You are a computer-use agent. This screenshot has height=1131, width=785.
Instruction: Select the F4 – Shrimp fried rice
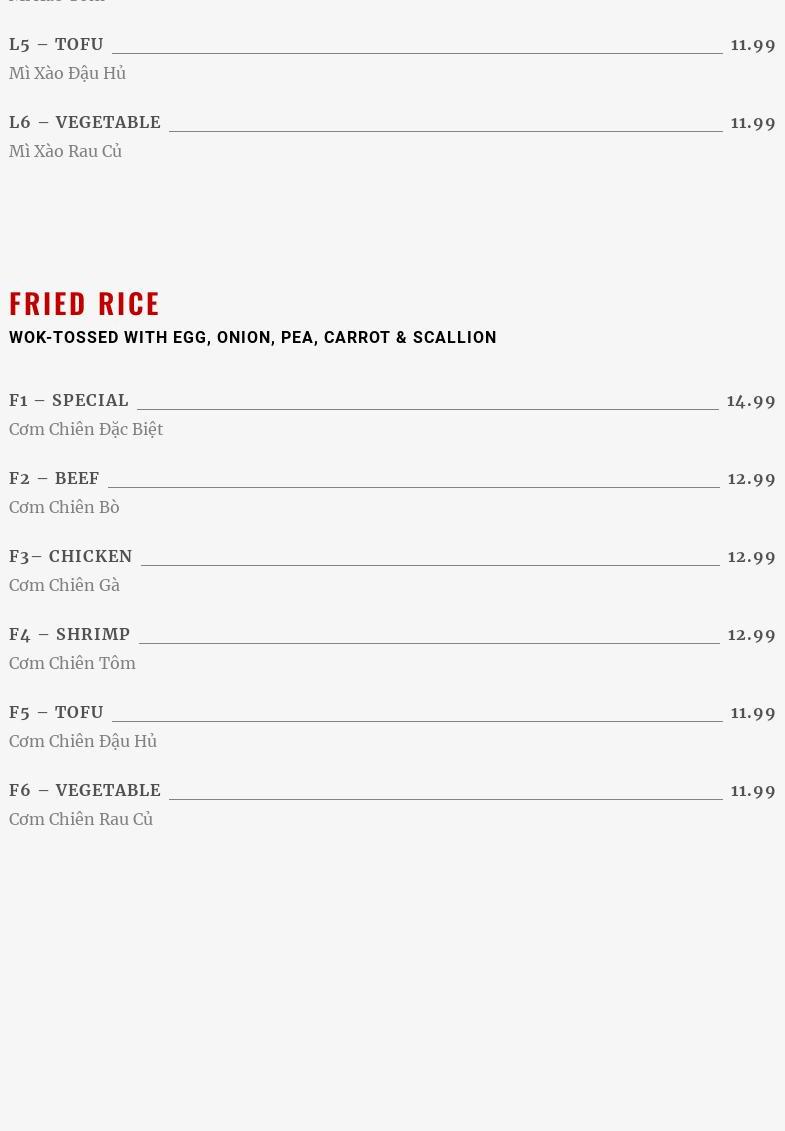click(x=70, y=635)
